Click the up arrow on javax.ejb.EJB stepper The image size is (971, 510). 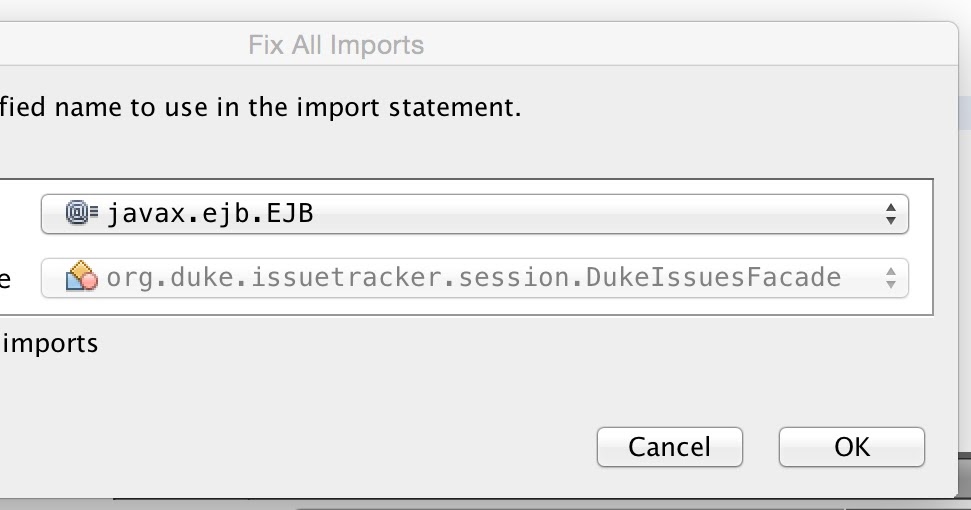[x=890, y=207]
